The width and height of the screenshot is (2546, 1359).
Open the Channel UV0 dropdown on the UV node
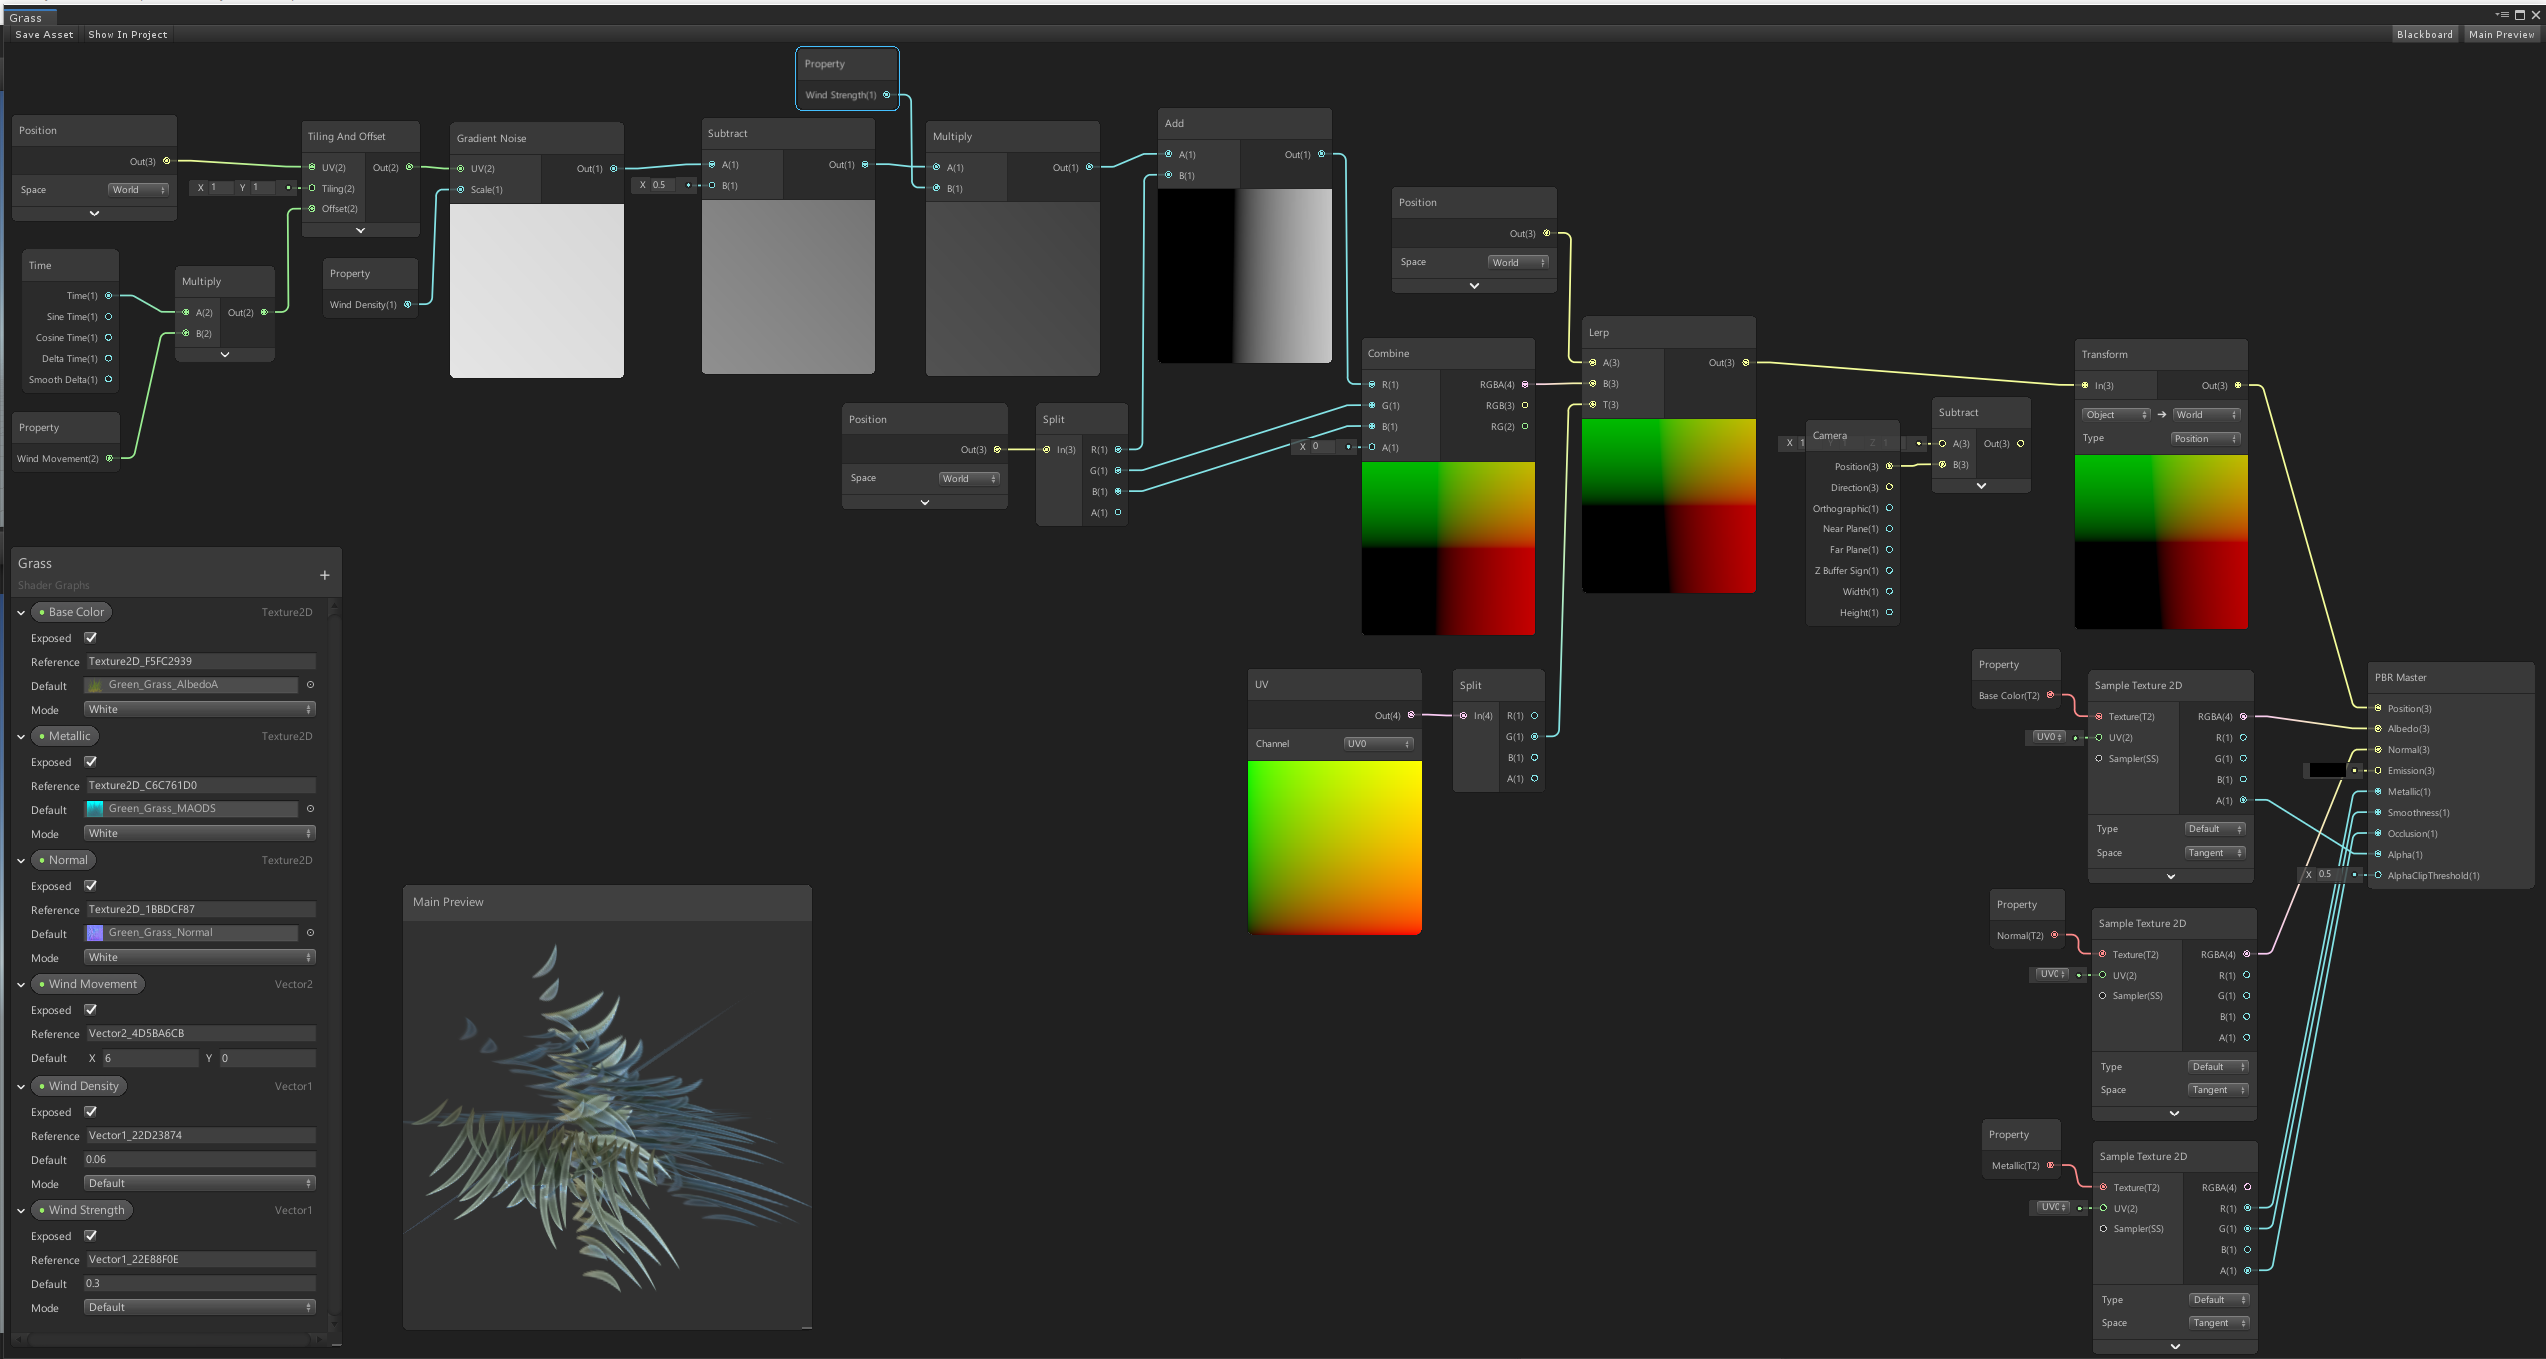(x=1378, y=744)
